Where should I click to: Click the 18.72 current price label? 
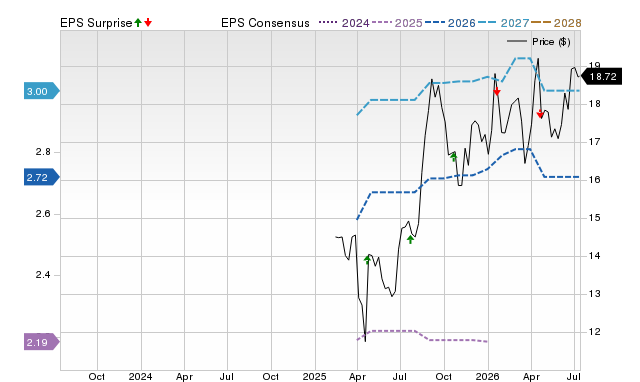point(601,76)
